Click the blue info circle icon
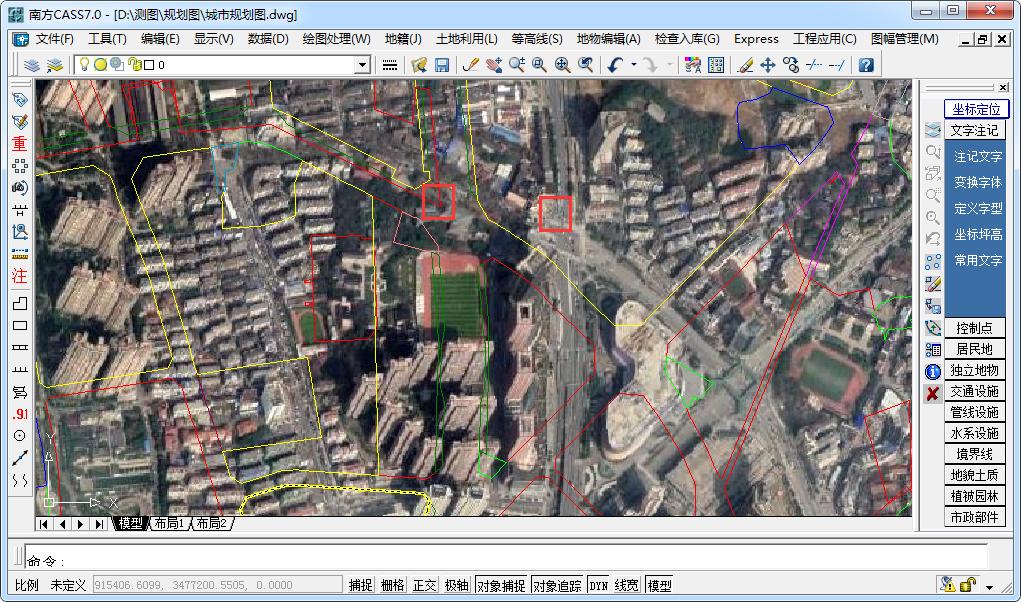The image size is (1021, 602). click(x=932, y=371)
